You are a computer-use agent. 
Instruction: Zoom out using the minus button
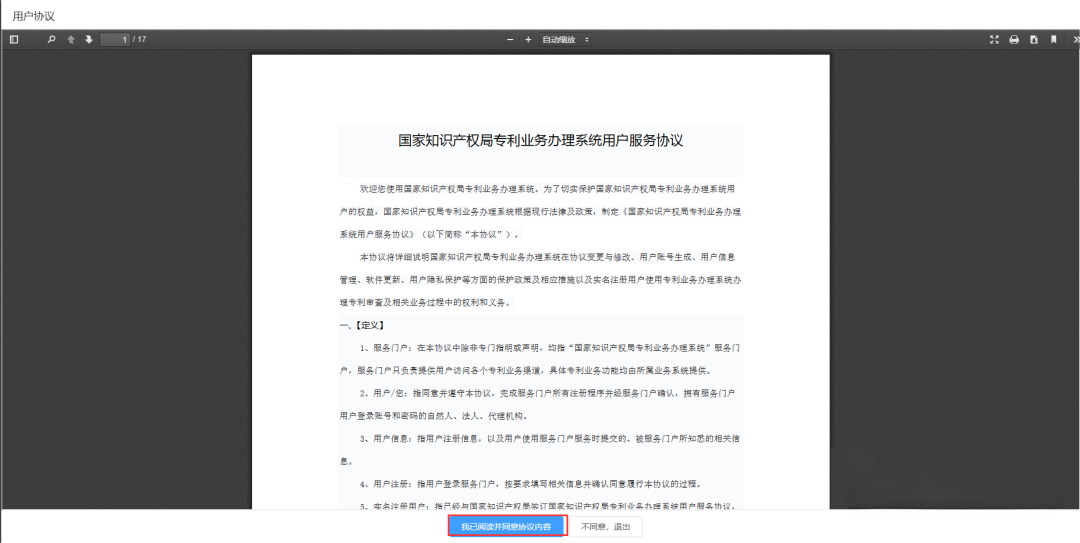click(510, 39)
